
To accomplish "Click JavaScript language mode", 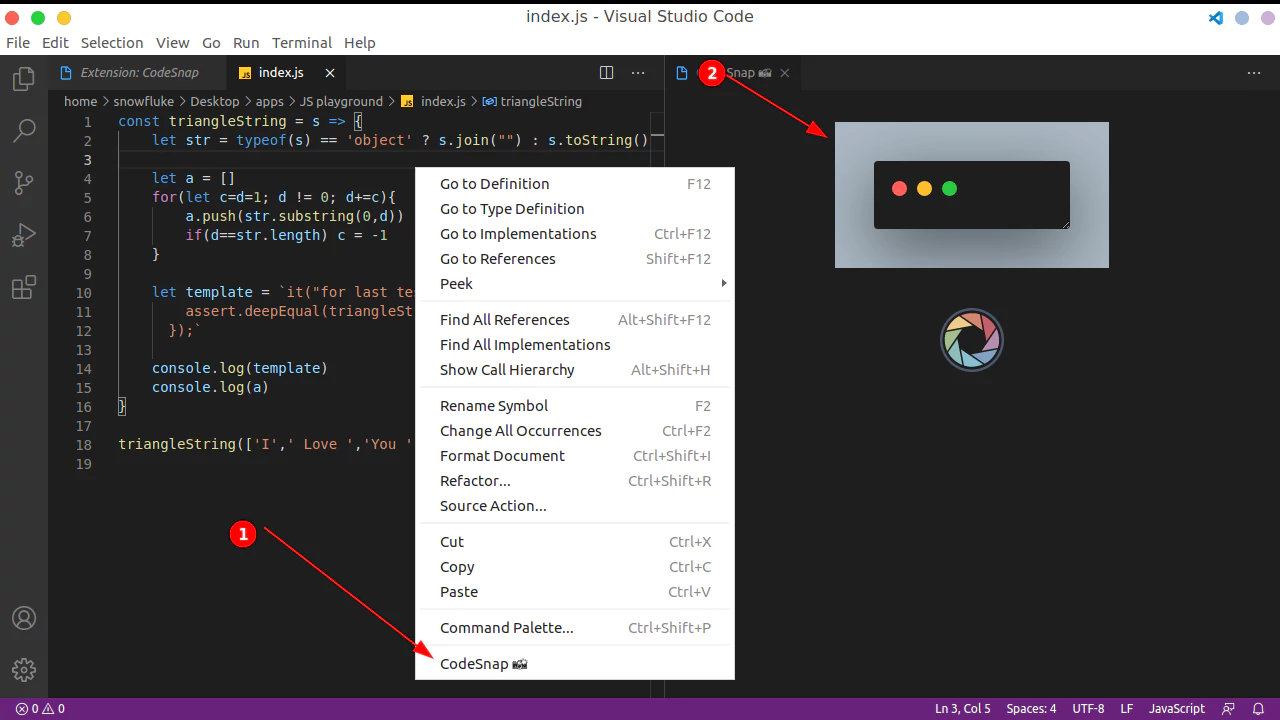I will point(1177,709).
